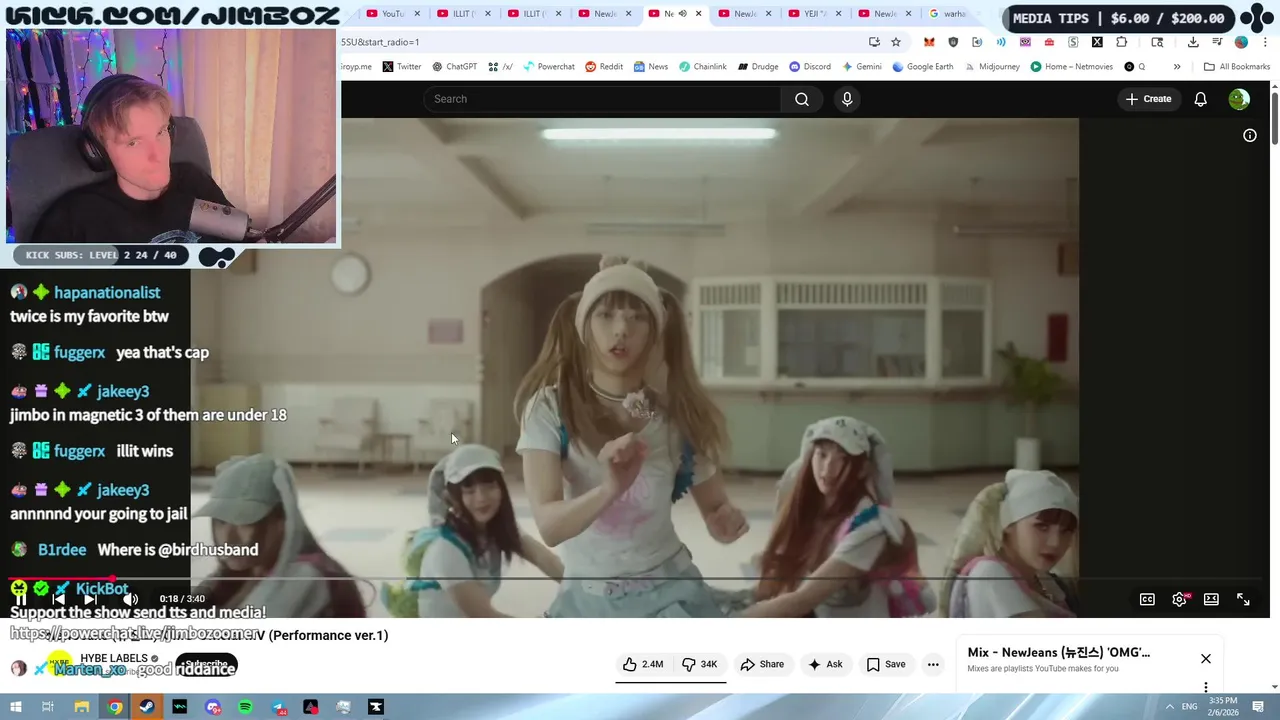Open Chrome downloads icon
Screen dimensions: 1280x720
click(1193, 42)
